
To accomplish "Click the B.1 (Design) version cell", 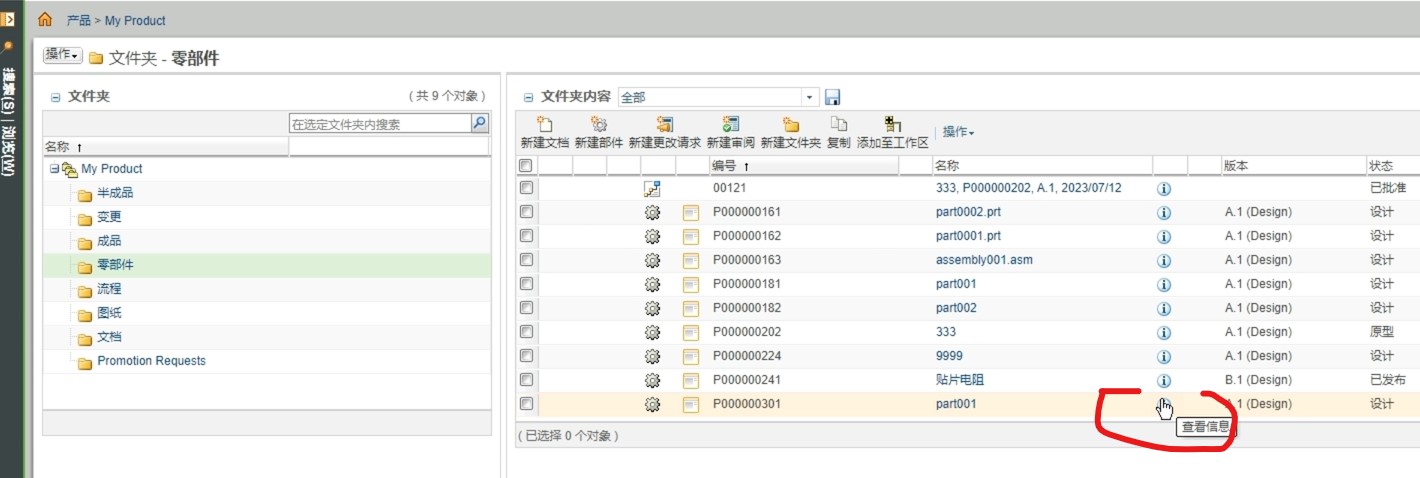I will 1258,380.
